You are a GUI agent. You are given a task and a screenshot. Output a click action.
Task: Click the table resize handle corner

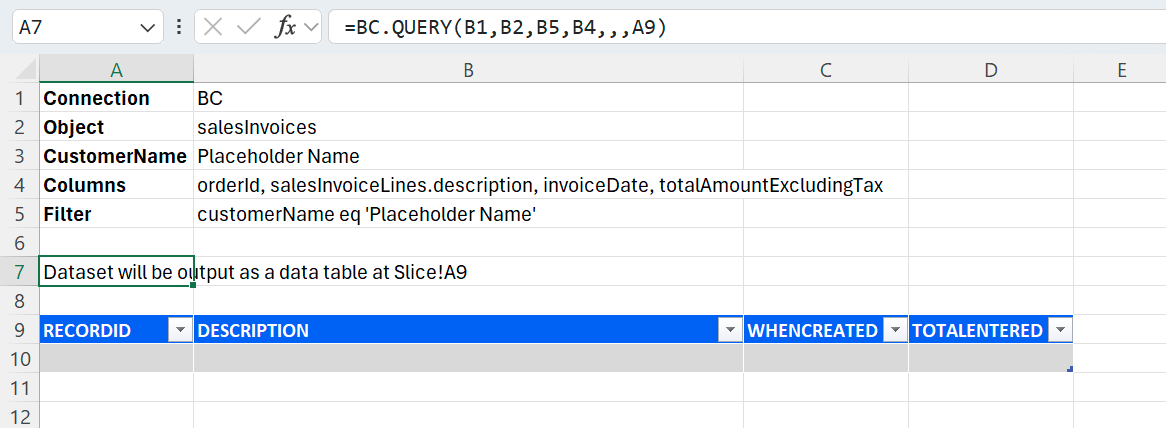coord(1070,370)
